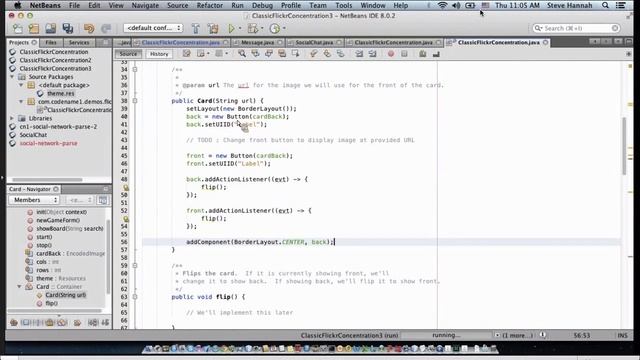The image size is (640, 360).
Task: Collapse the code fold at line 38
Action: coord(135,100)
